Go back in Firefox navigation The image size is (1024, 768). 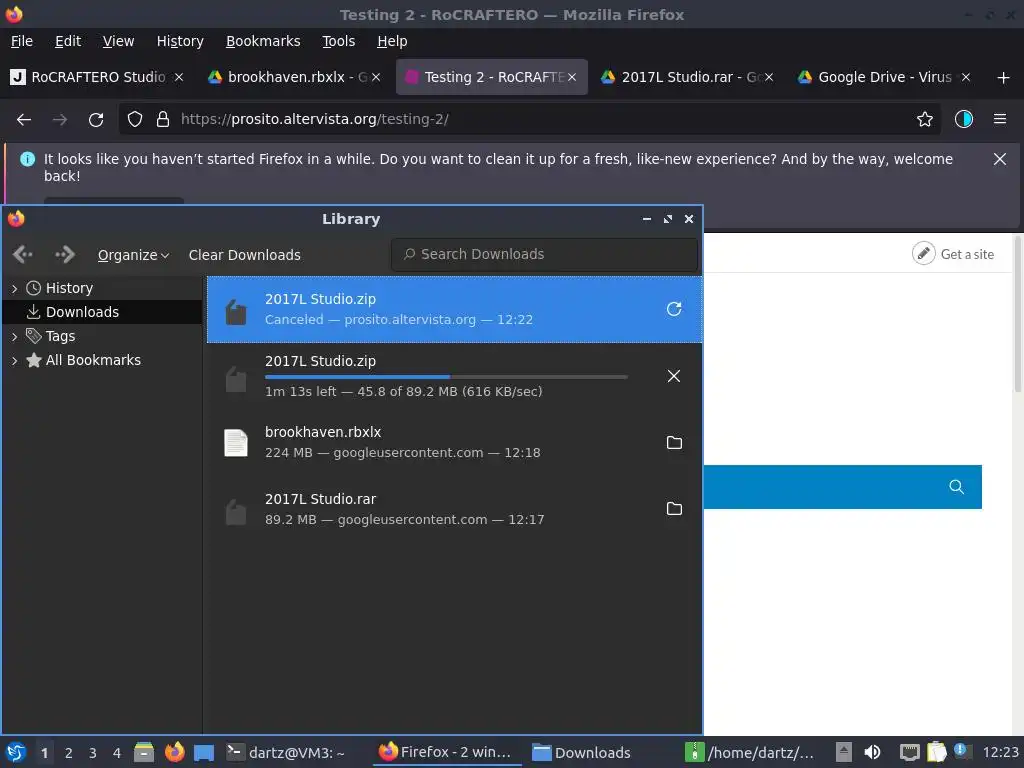24,120
